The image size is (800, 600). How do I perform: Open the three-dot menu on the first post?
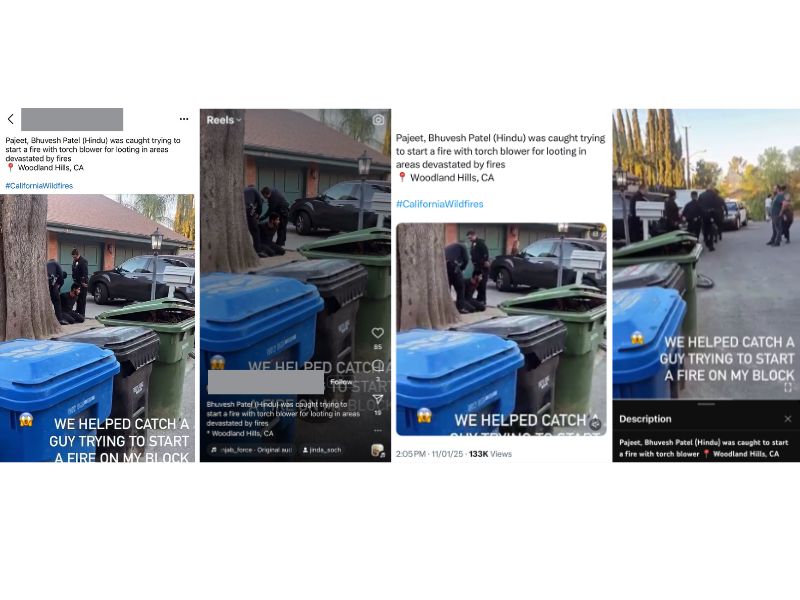184,119
